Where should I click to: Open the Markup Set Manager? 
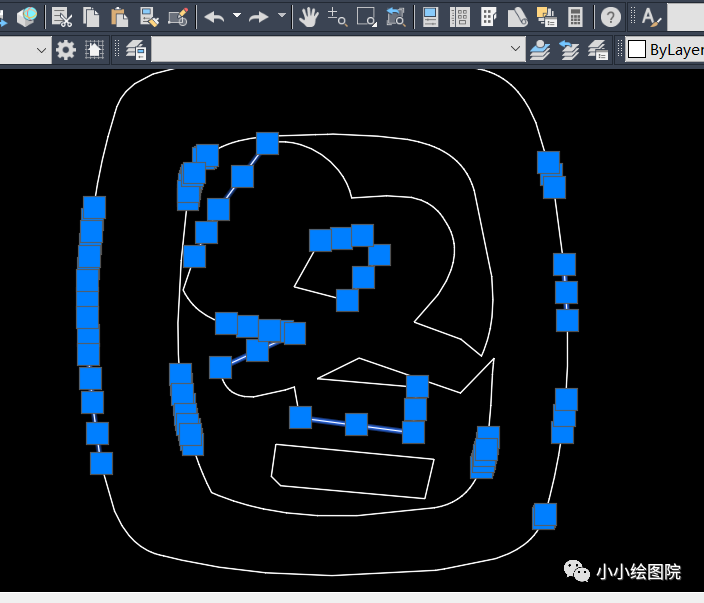pyautogui.click(x=547, y=17)
